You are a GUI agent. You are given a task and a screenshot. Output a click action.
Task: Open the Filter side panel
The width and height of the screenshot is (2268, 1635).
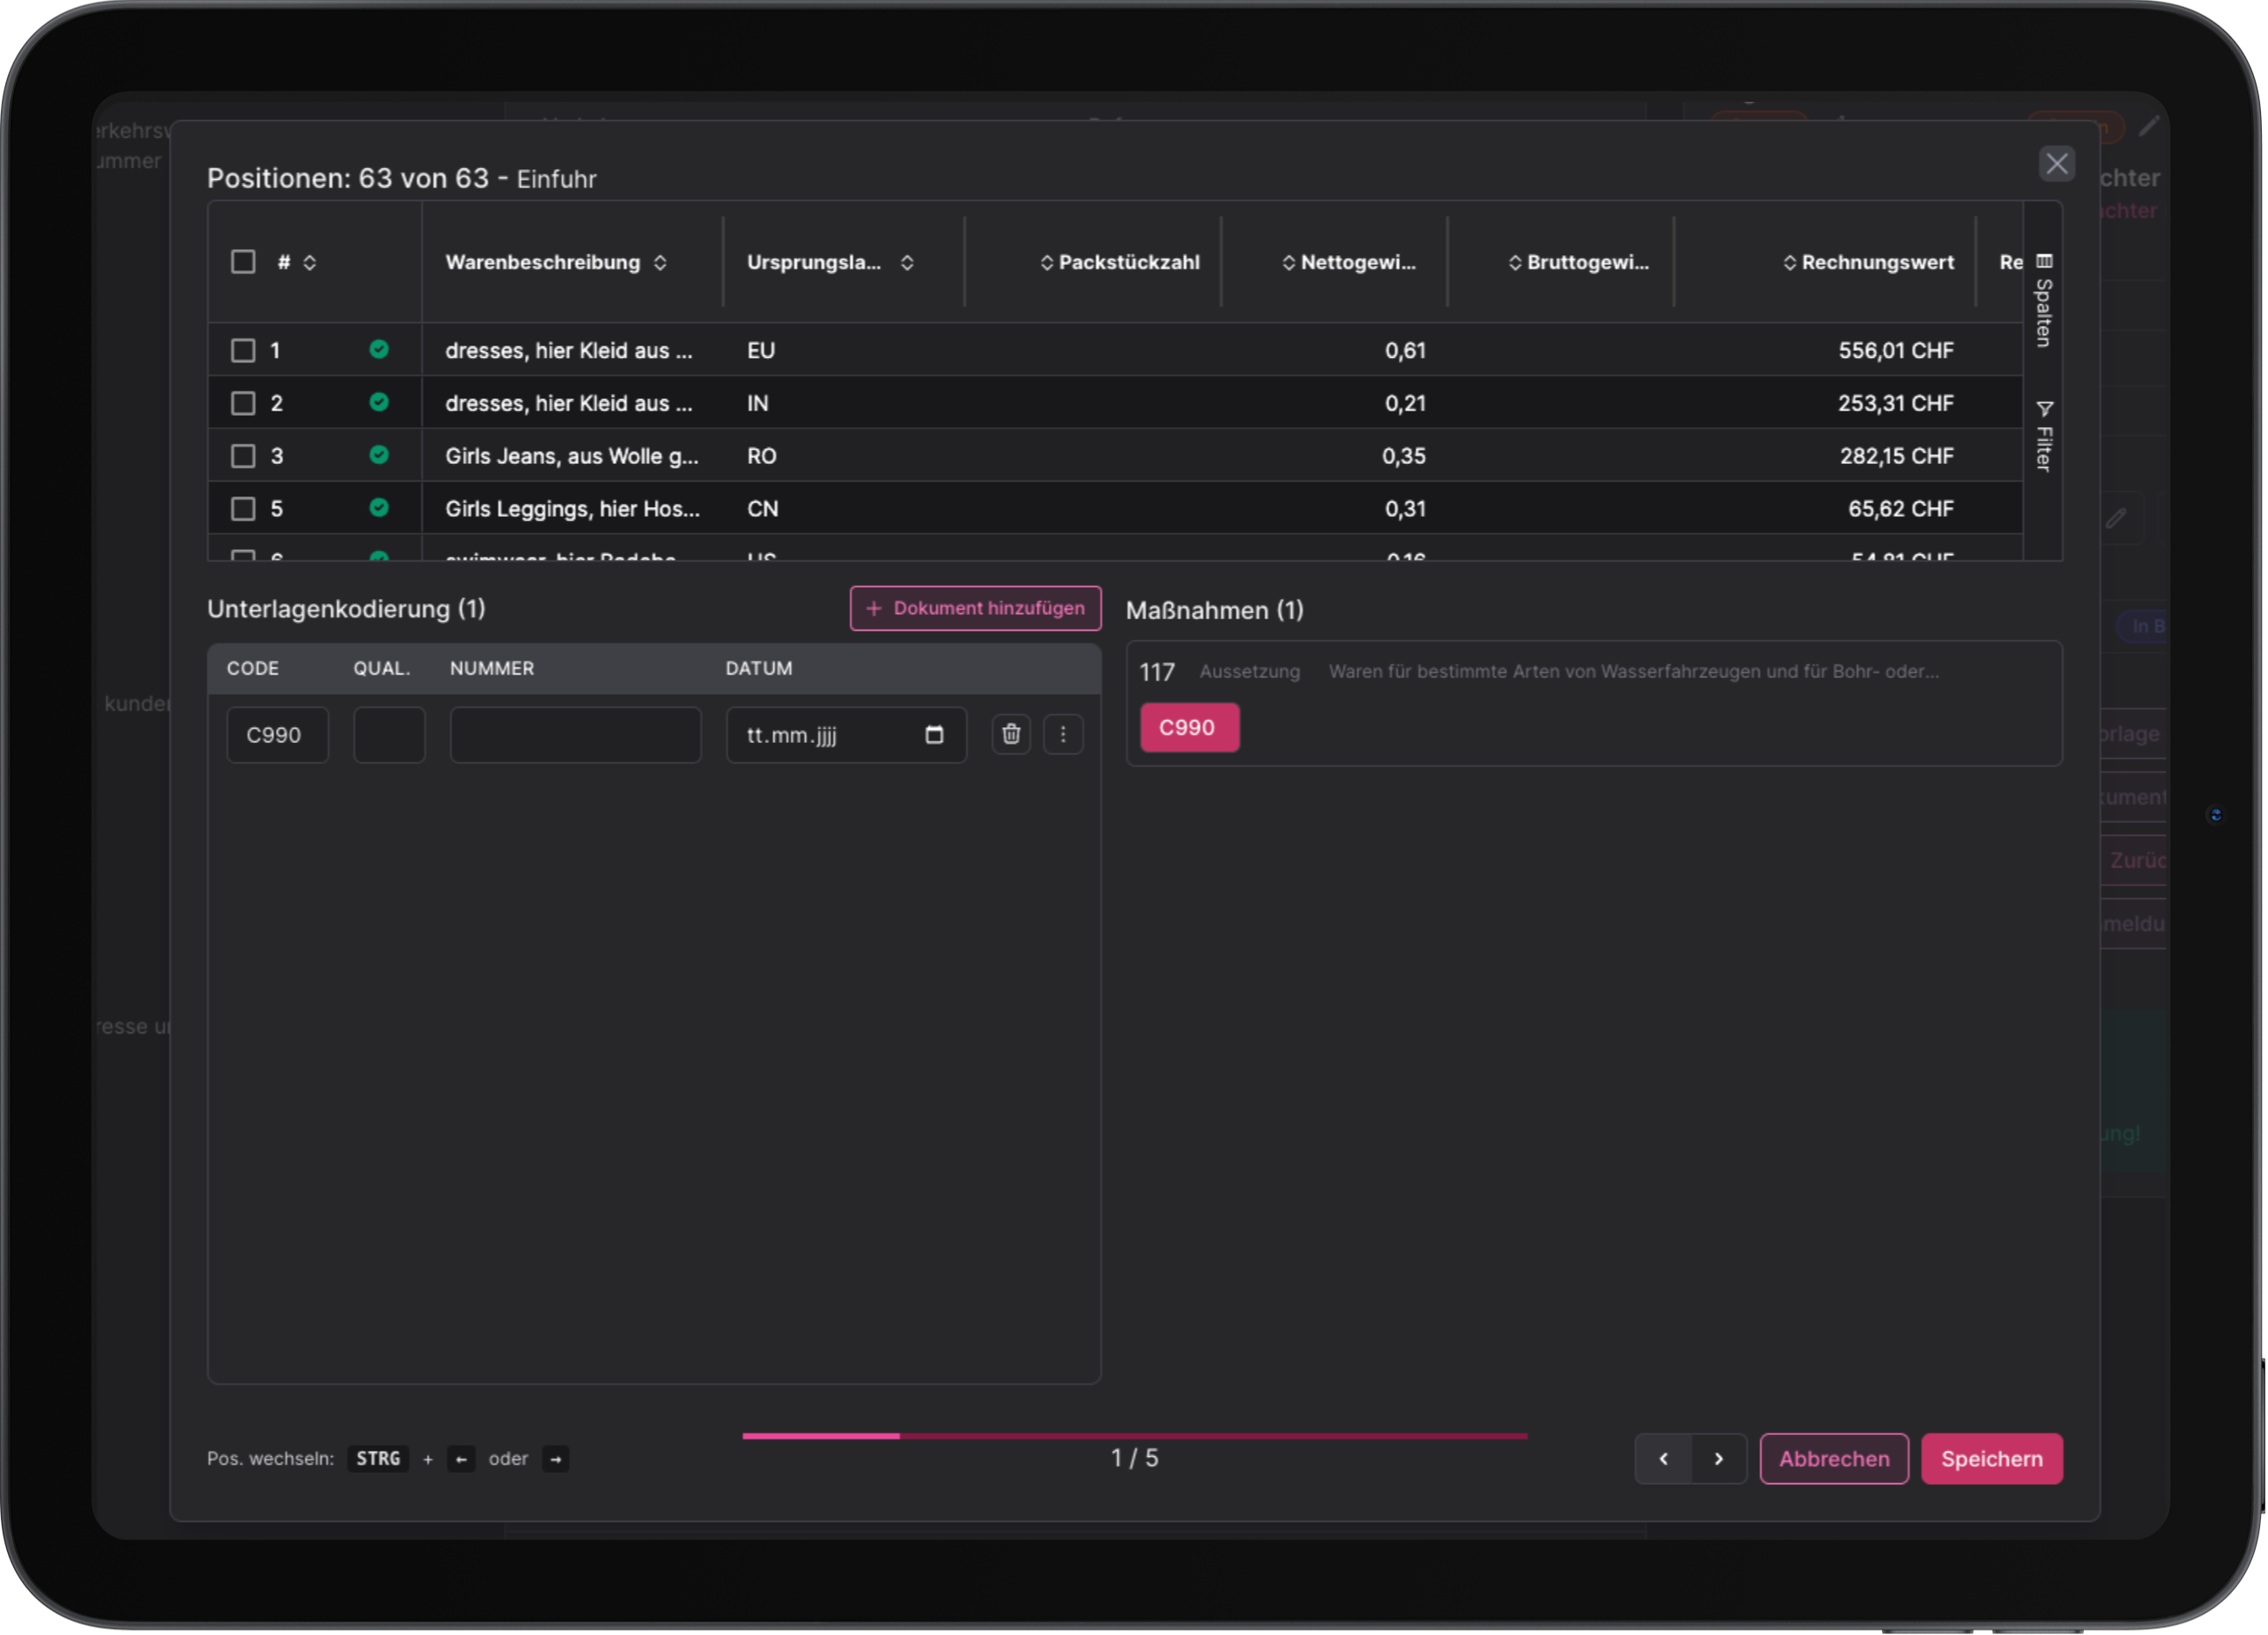pos(2044,437)
